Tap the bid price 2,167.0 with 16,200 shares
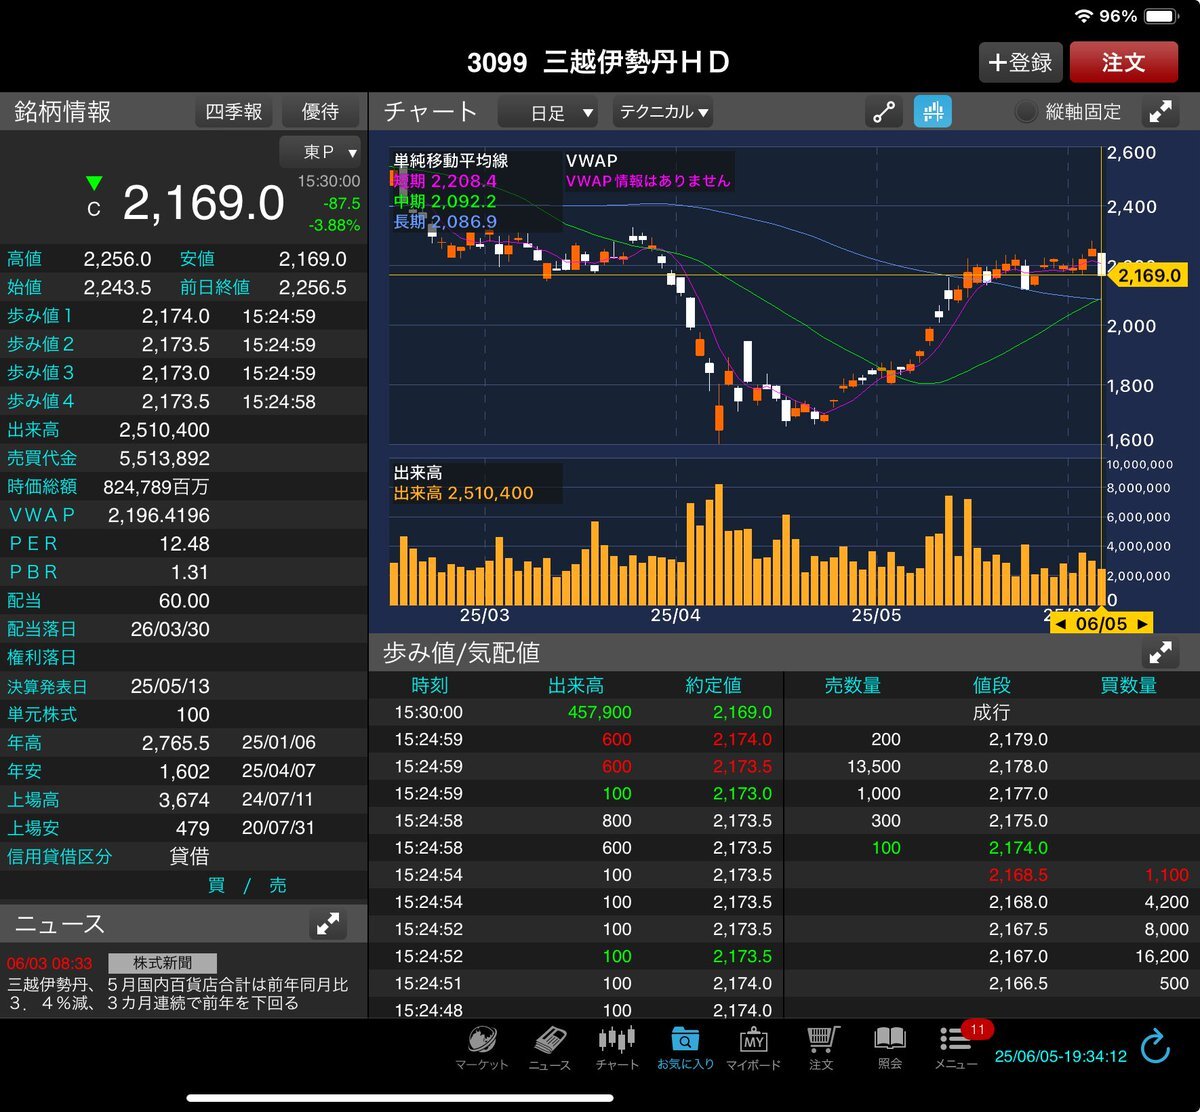Image resolution: width=1200 pixels, height=1112 pixels. [1018, 956]
